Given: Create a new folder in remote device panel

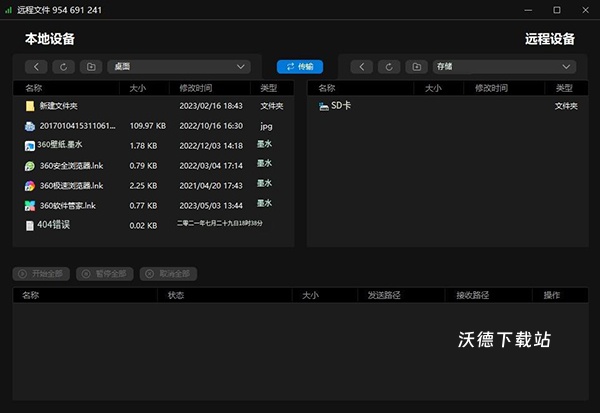Looking at the screenshot, I should 417,67.
